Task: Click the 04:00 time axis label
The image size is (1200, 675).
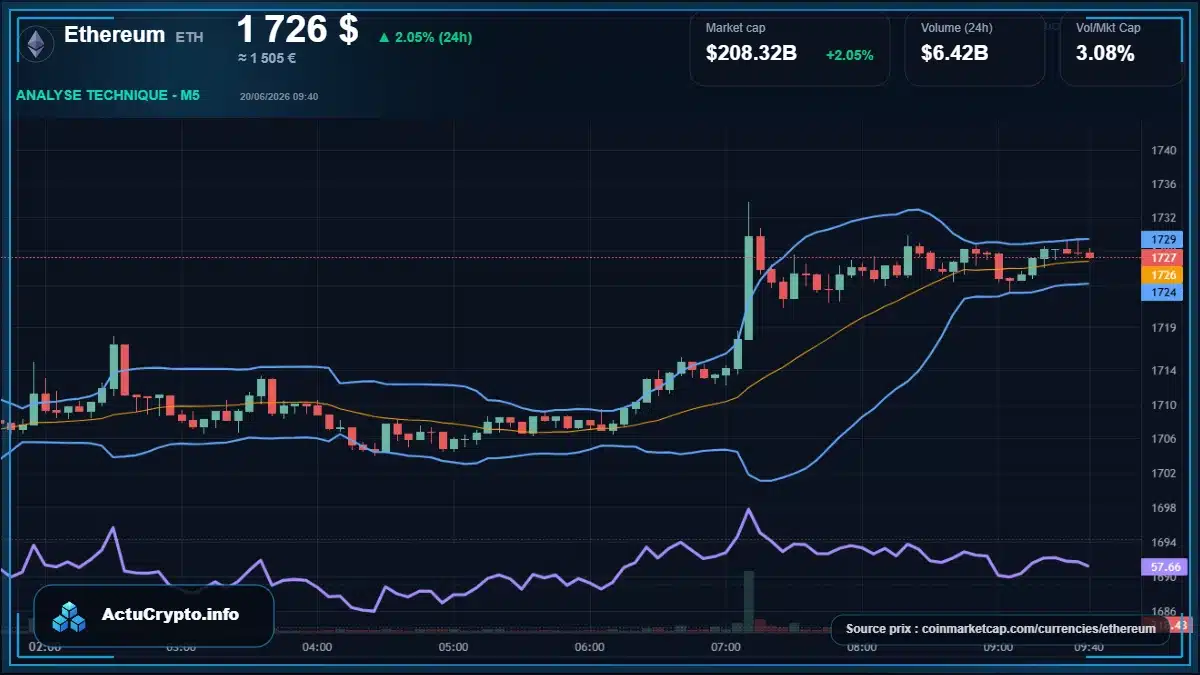Action: point(317,647)
